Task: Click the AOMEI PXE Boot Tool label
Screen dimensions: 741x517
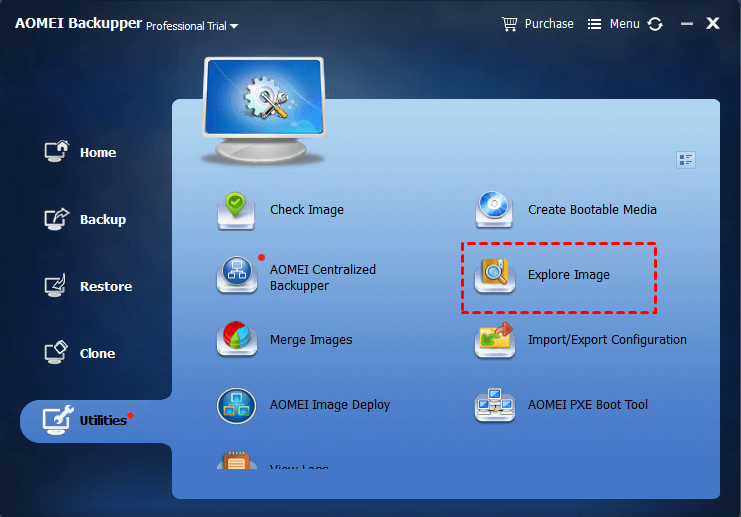Action: 587,405
